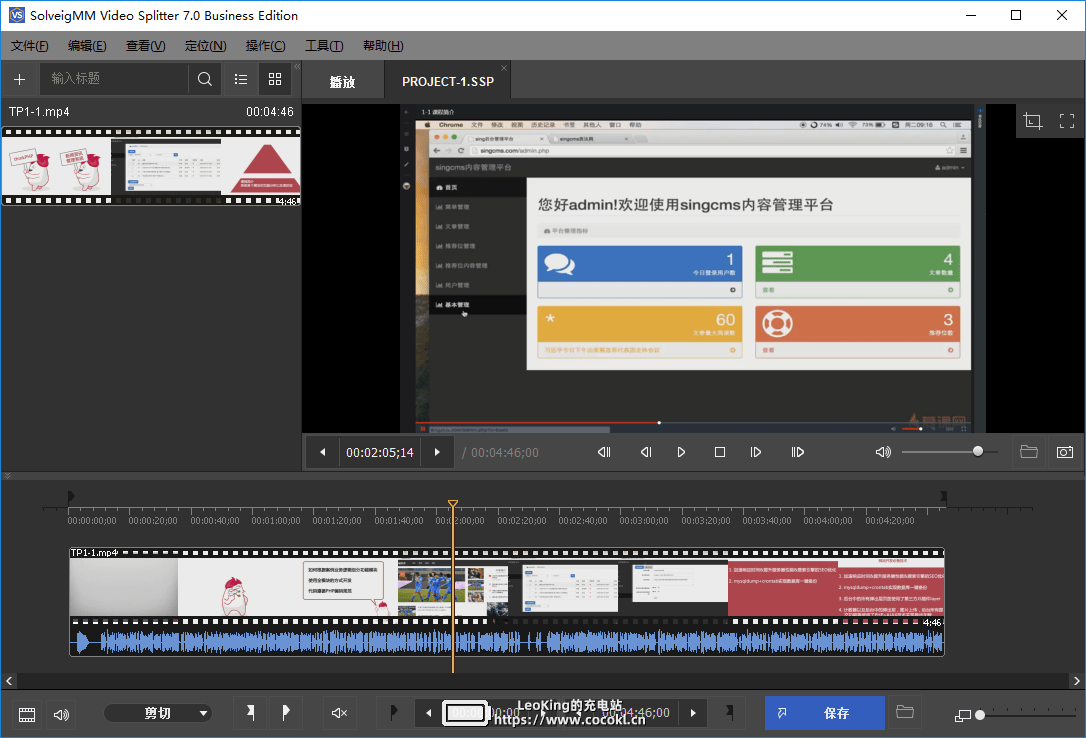Select the TP1-1.mp4 clip on the timeline
This screenshot has height=738, width=1086.
tap(506, 587)
